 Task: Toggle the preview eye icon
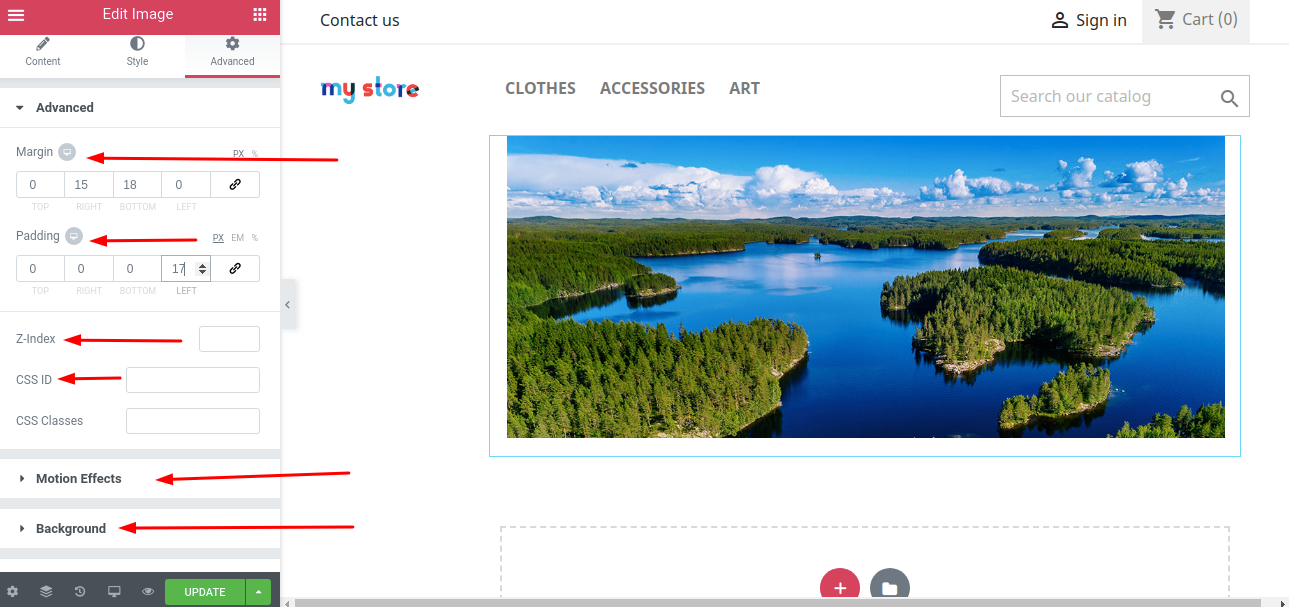click(x=148, y=592)
